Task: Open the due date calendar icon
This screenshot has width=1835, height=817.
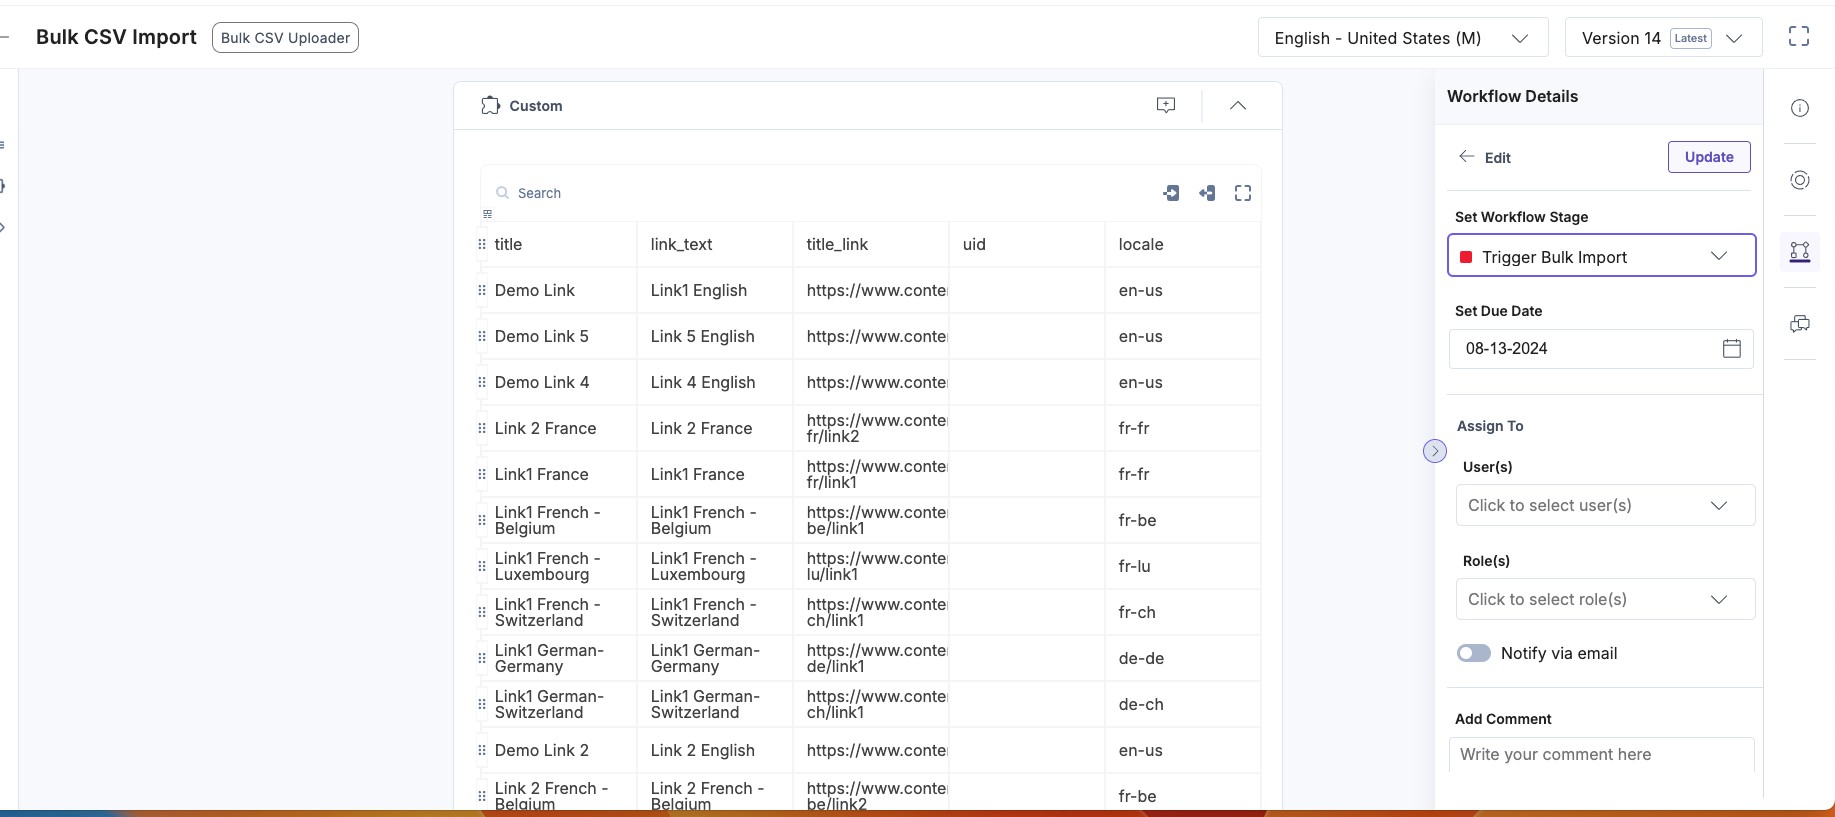Action: [1732, 348]
